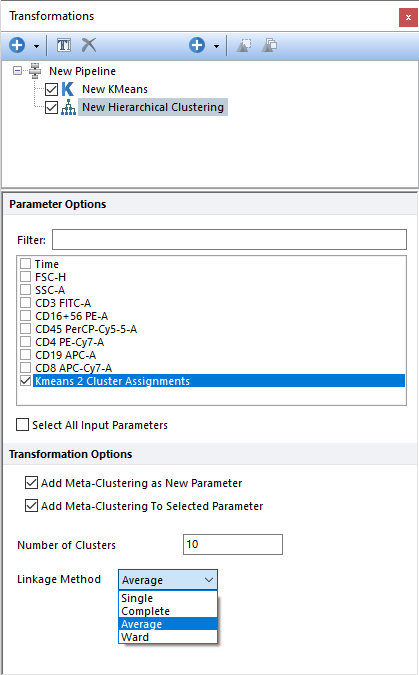Open dropdown arrow beside second plus icon
This screenshot has height=675, width=419.
(x=216, y=46)
